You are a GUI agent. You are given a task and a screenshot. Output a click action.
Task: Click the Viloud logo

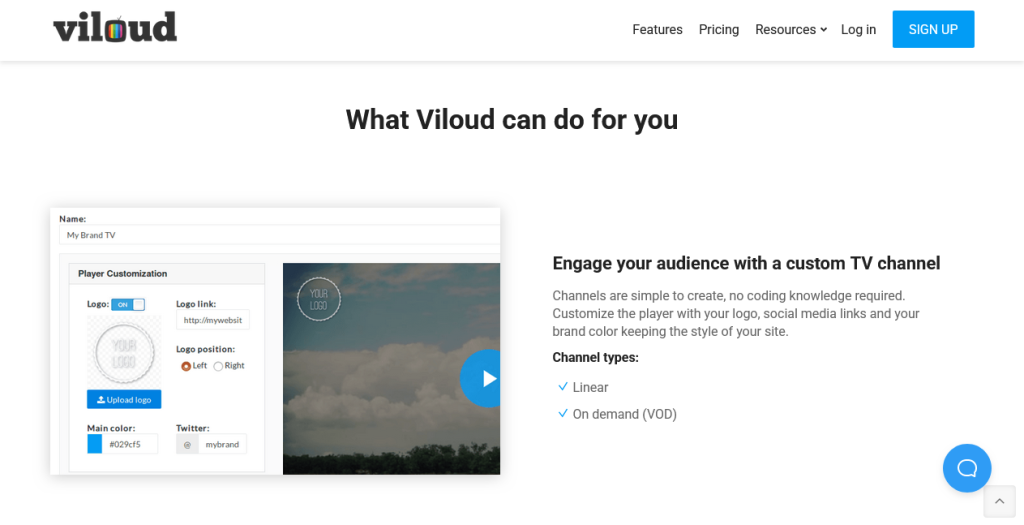click(x=115, y=28)
